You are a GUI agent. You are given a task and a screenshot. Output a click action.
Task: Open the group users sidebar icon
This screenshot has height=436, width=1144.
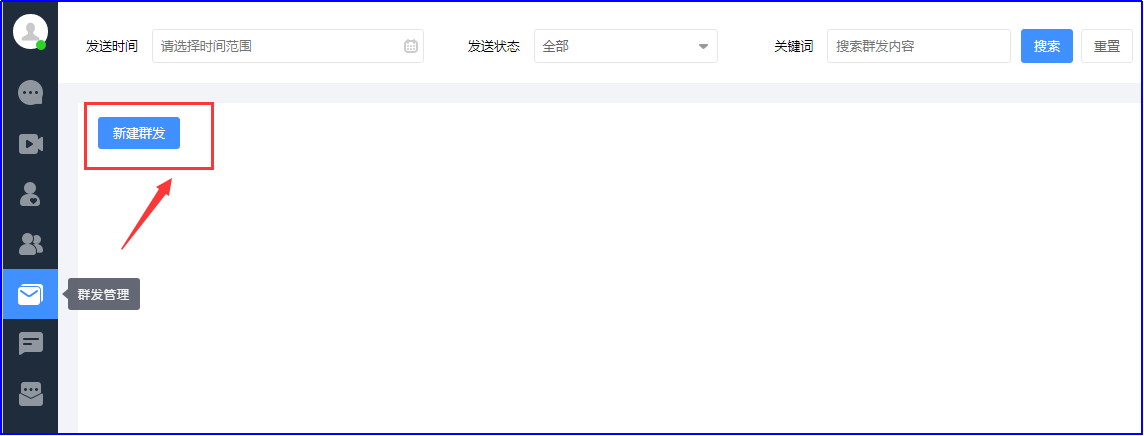tap(31, 244)
